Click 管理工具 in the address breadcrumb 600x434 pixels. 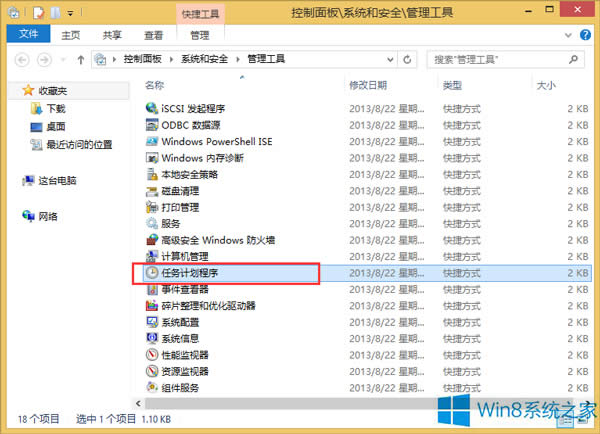tap(266, 59)
